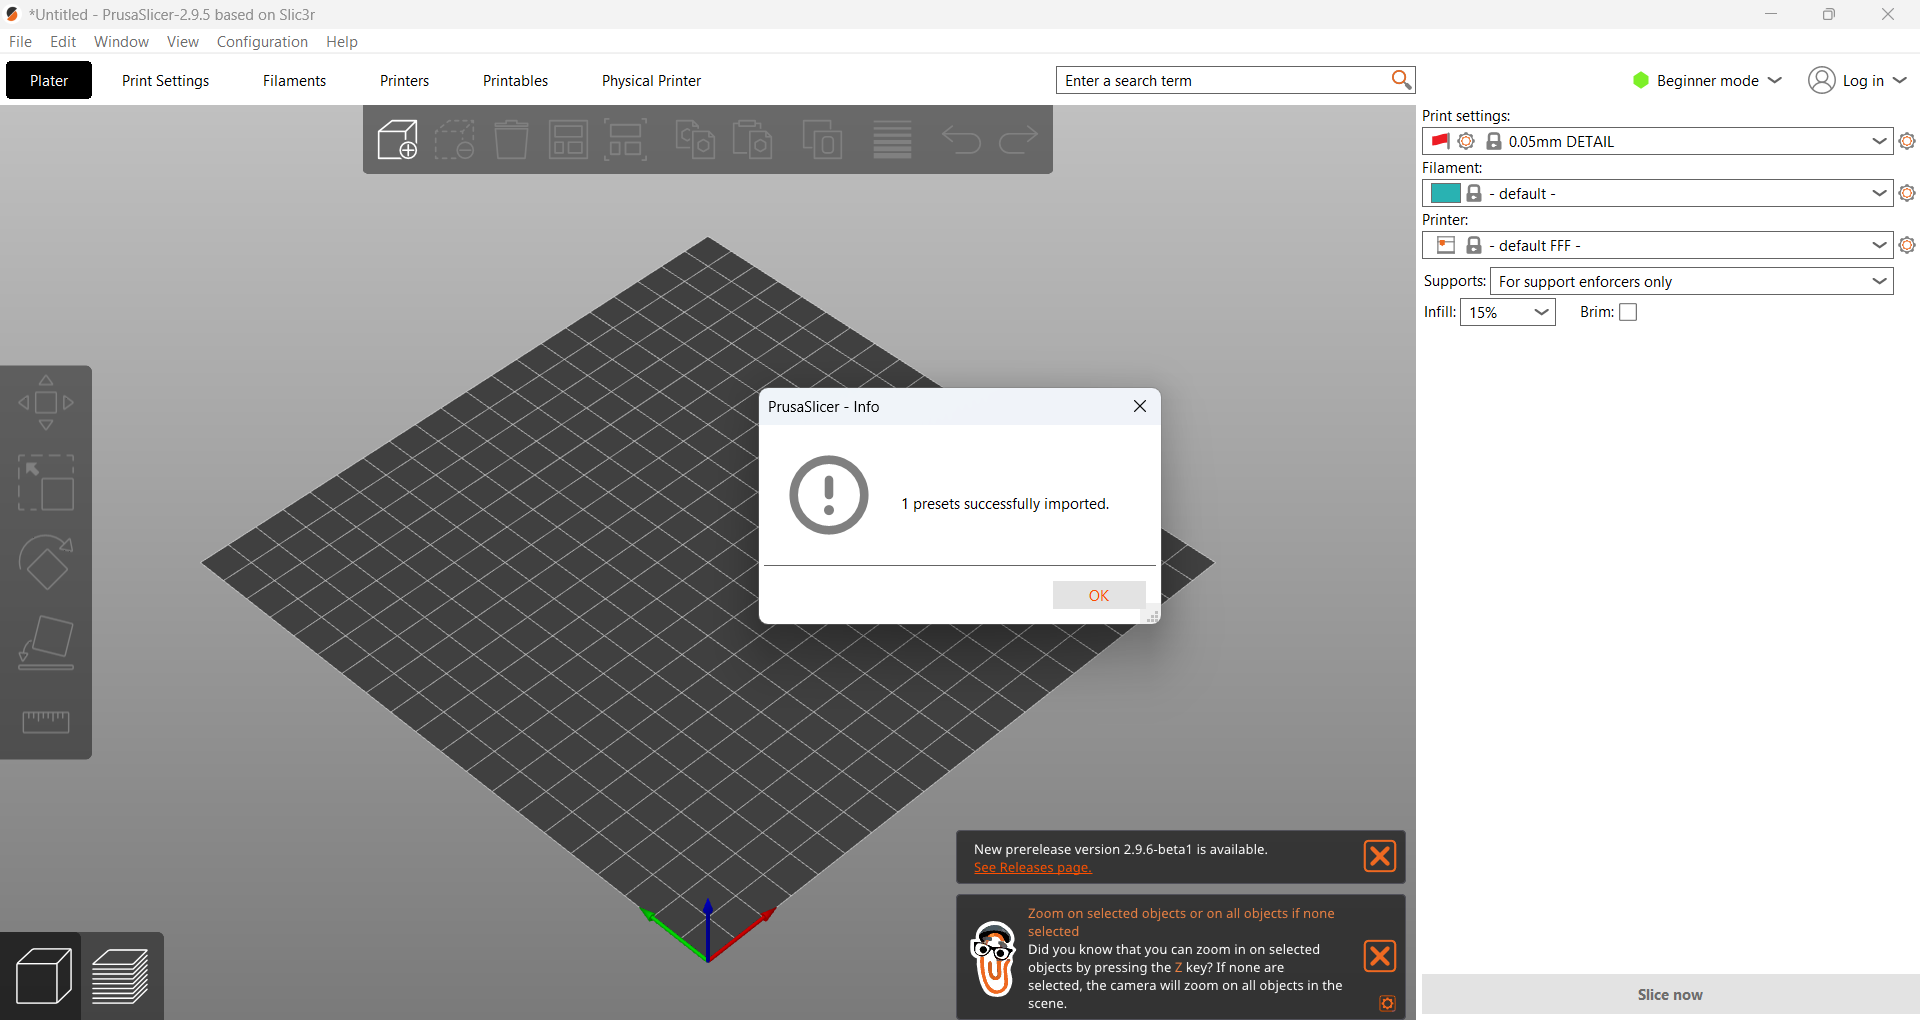Viewport: 1920px width, 1020px height.
Task: Click the Add object cube icon
Action: 397,140
